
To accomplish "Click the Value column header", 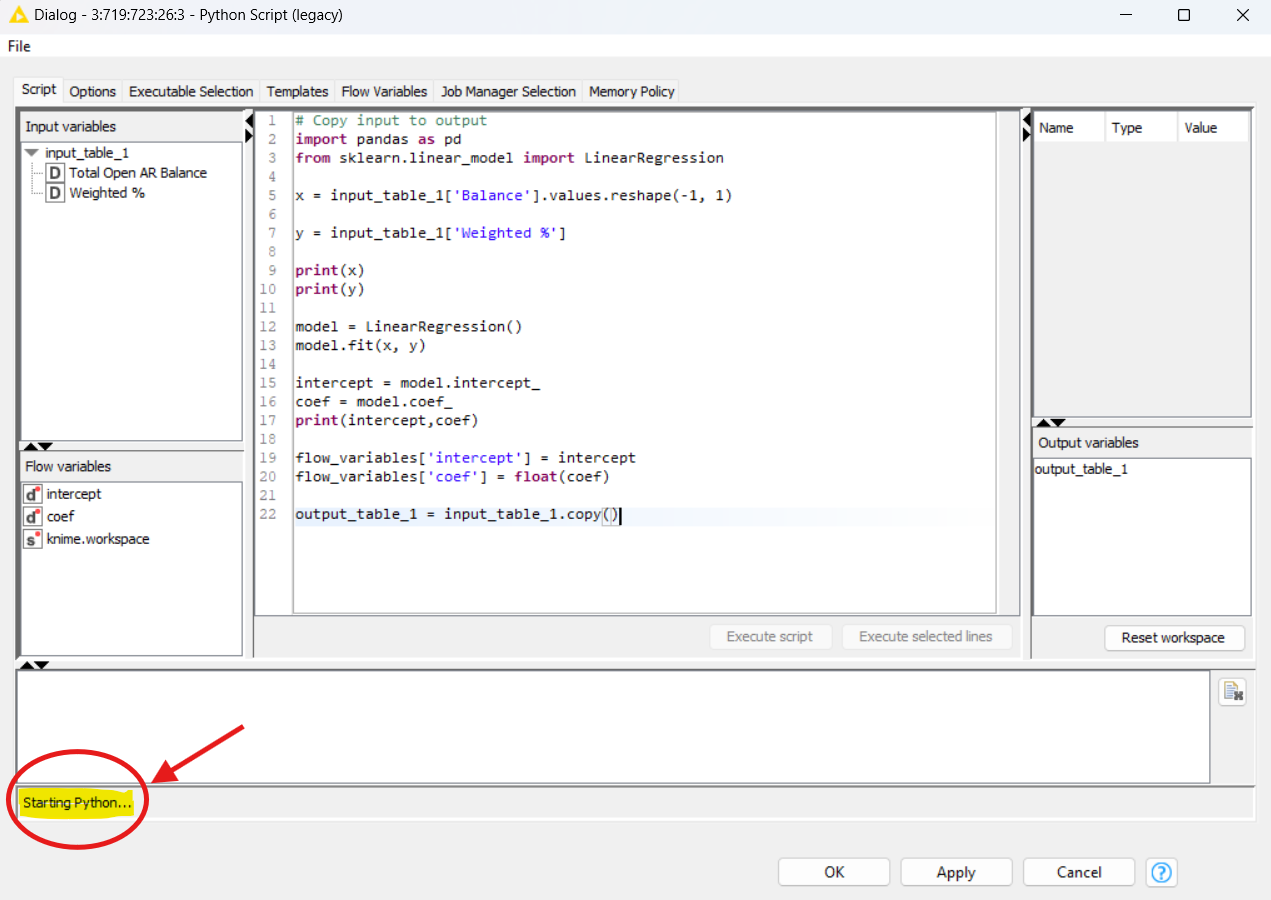I will tap(1212, 127).
